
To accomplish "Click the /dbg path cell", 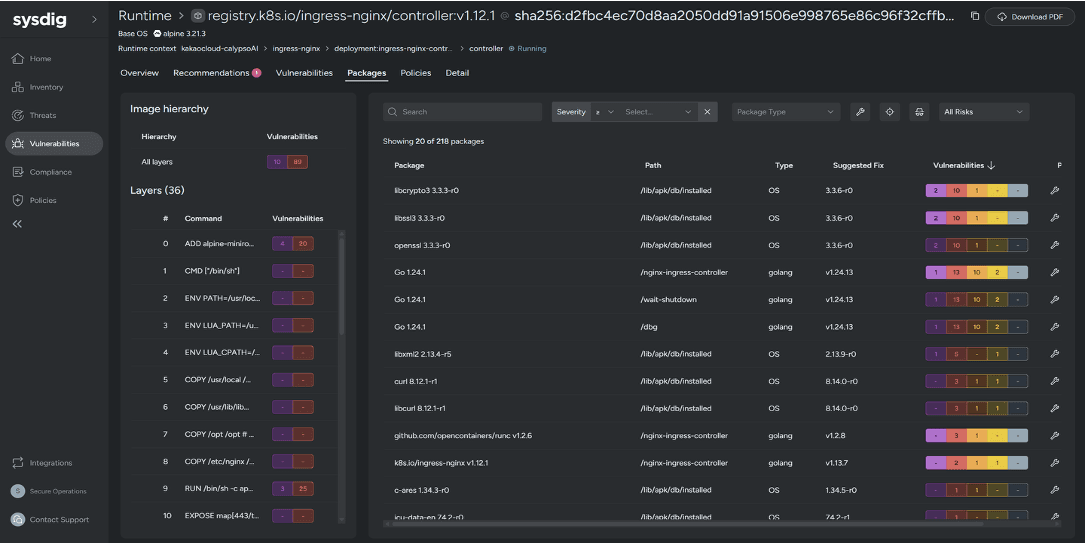I will coord(649,327).
